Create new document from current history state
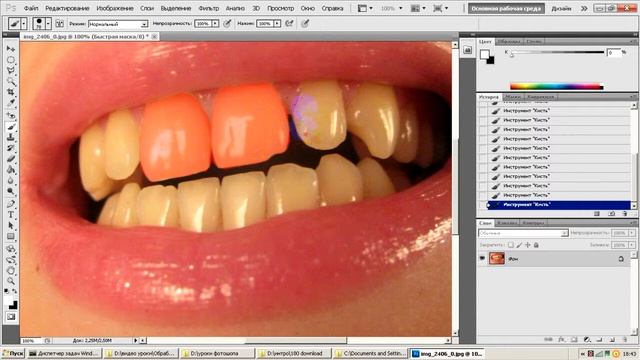The width and height of the screenshot is (640, 360). pos(597,213)
